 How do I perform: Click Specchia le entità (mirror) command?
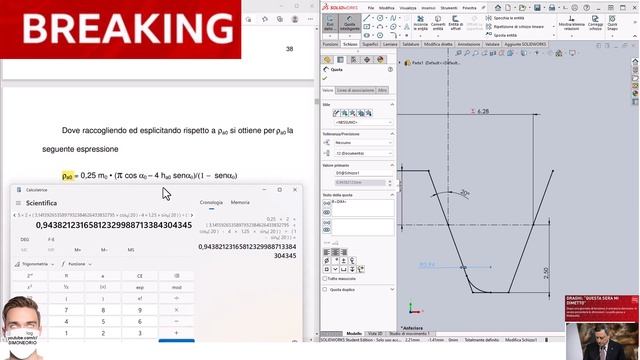pos(505,18)
